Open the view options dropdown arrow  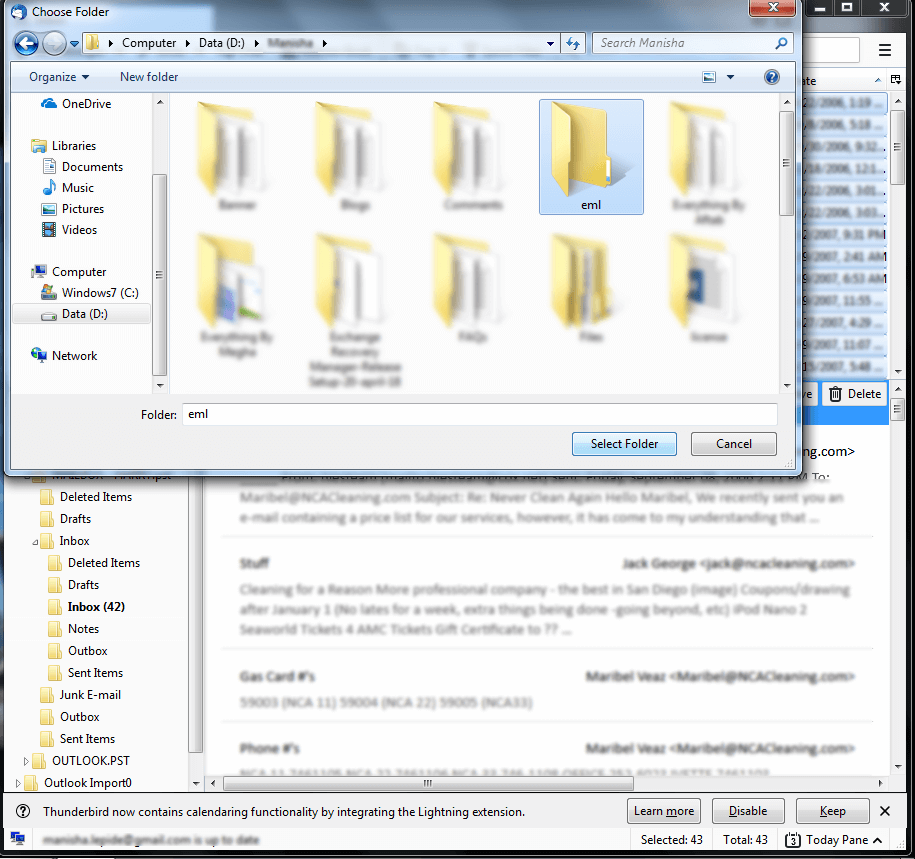(x=730, y=77)
